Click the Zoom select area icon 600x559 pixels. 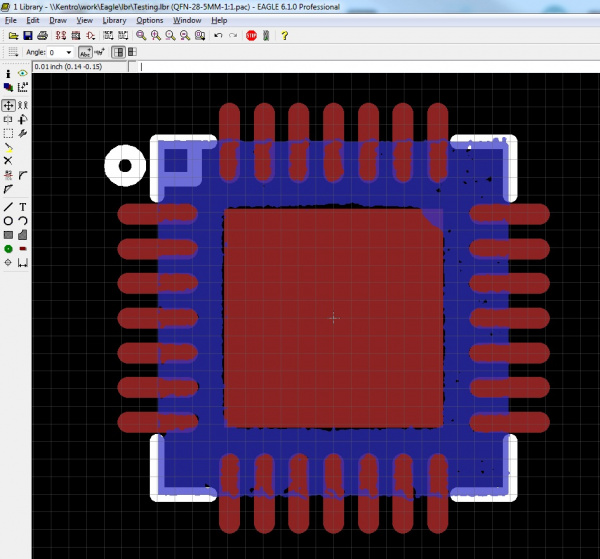coord(200,36)
